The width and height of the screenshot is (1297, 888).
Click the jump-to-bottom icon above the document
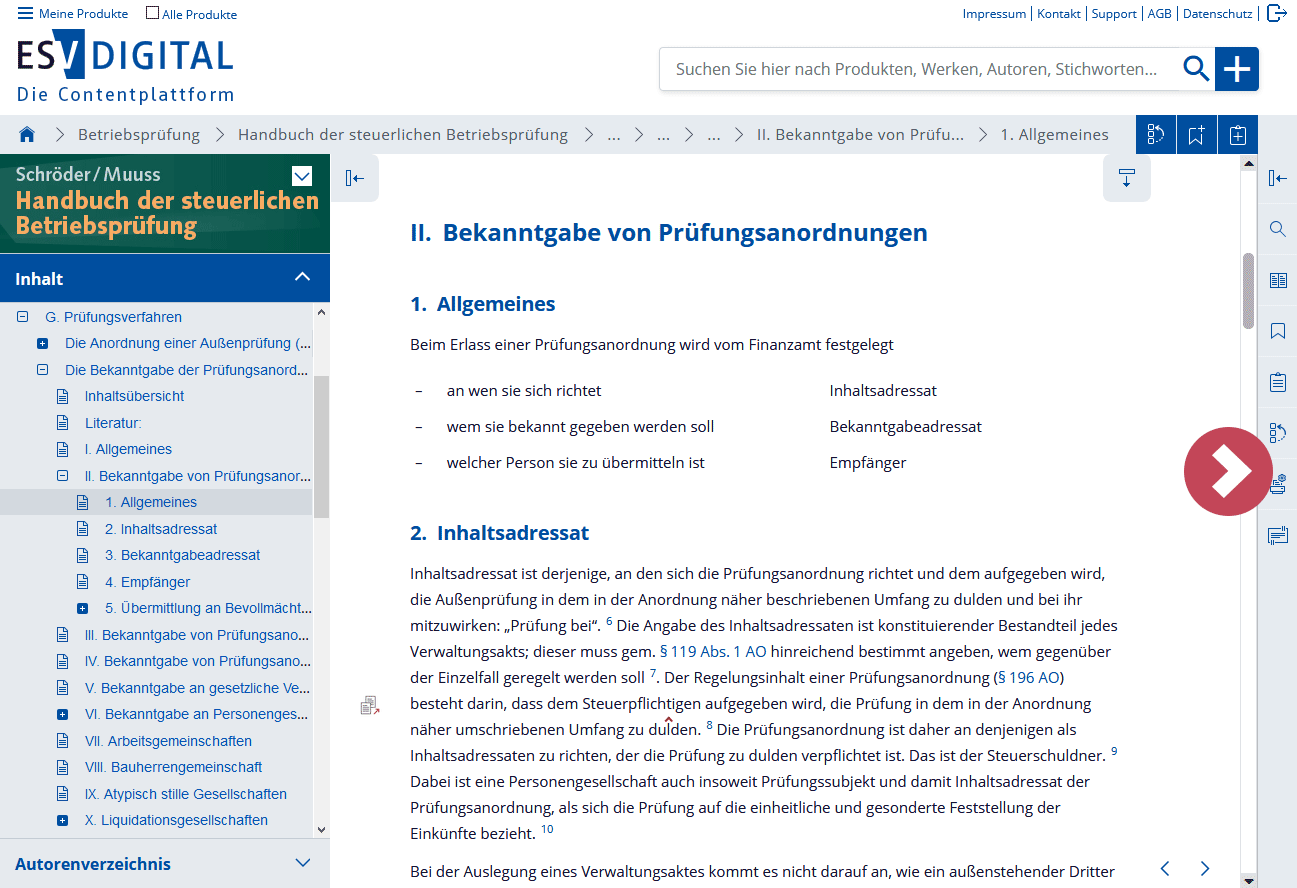[1127, 178]
